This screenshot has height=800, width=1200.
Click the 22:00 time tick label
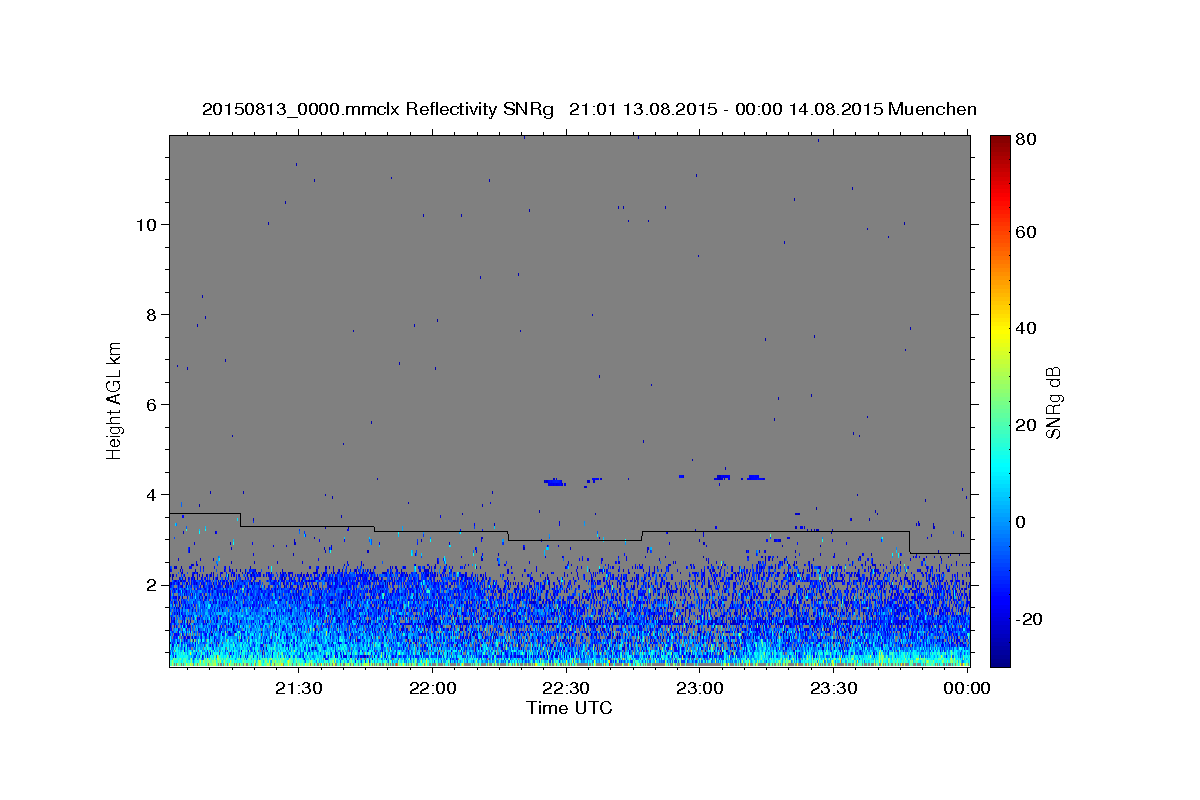point(432,688)
